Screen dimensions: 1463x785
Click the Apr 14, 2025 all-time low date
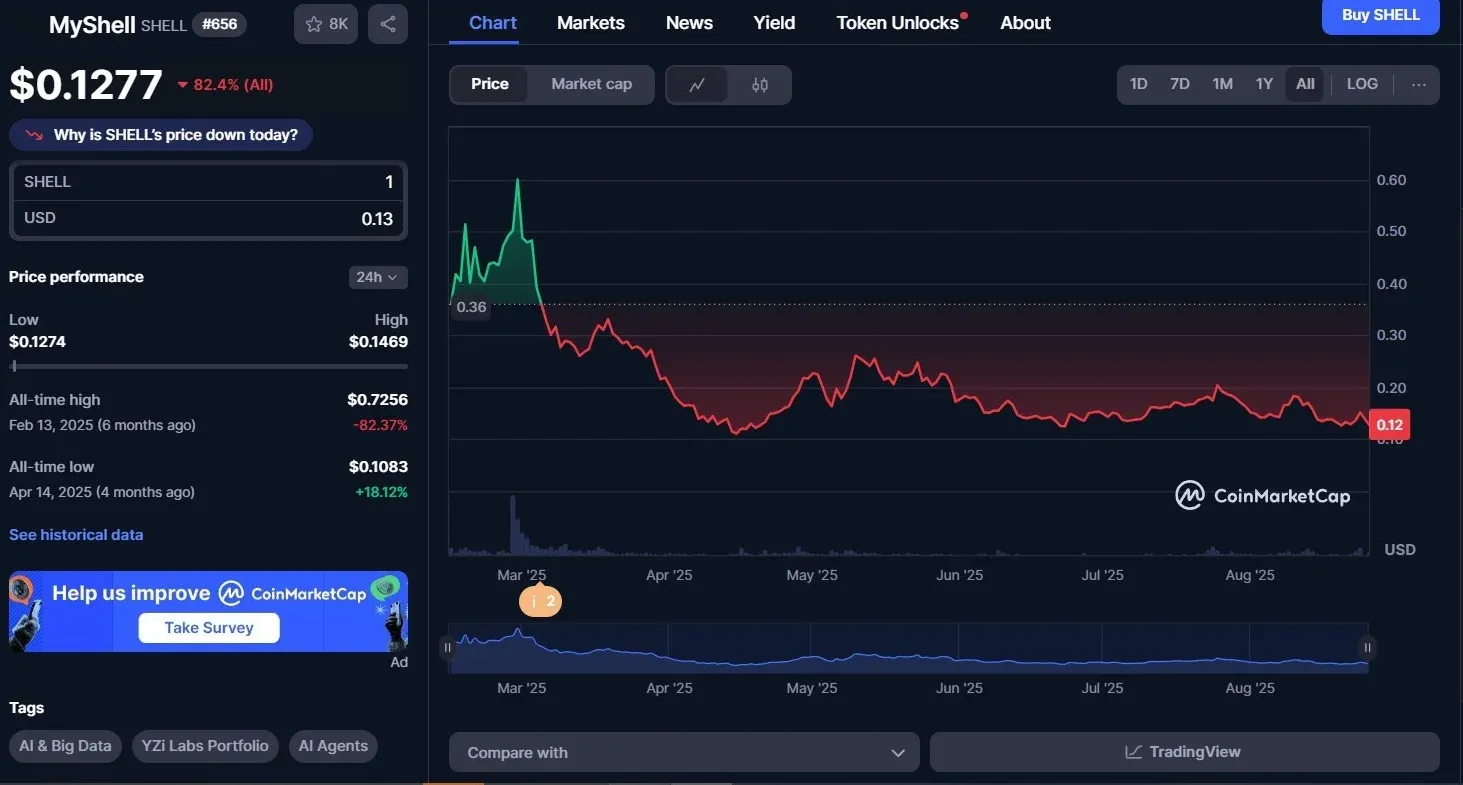(x=102, y=492)
